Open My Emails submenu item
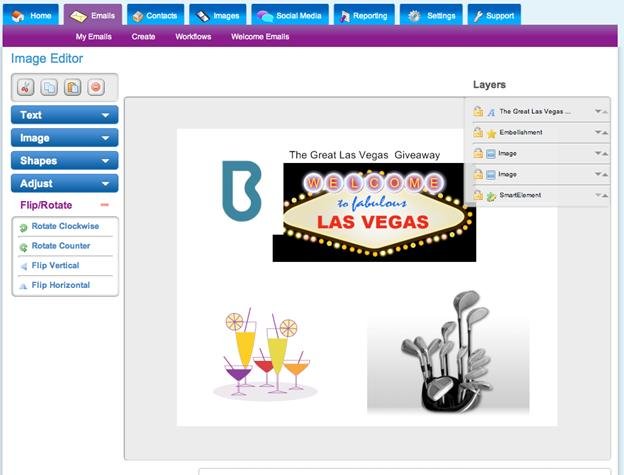The width and height of the screenshot is (624, 475). point(94,37)
